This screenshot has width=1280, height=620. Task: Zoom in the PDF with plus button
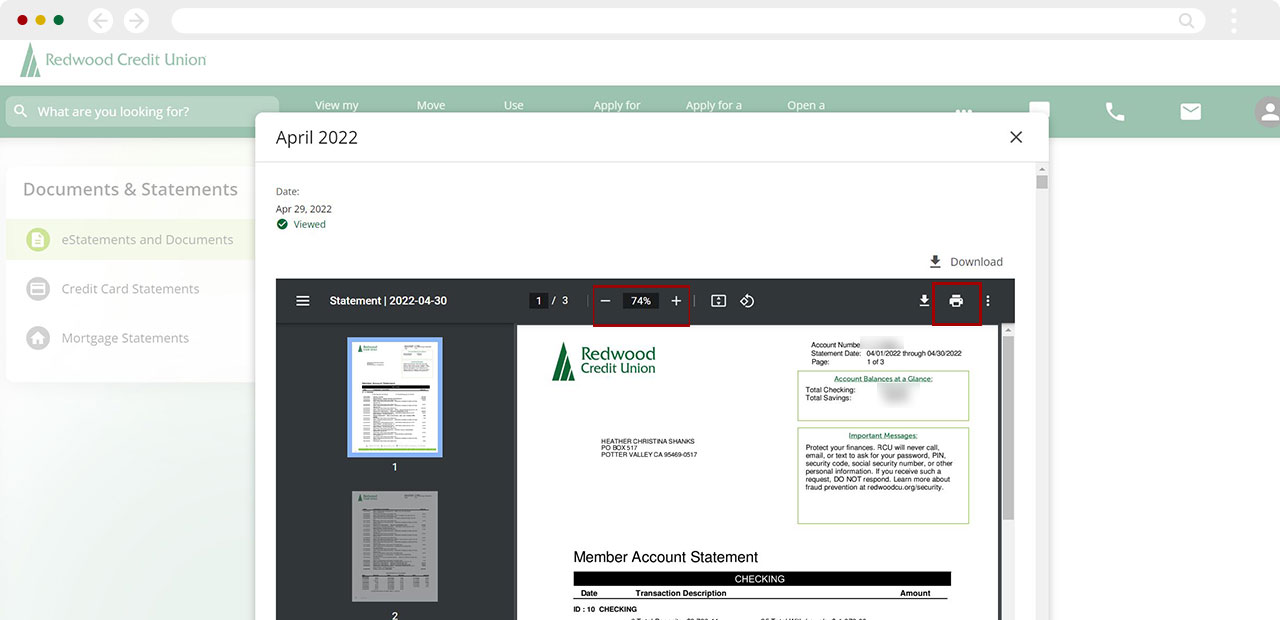(676, 301)
